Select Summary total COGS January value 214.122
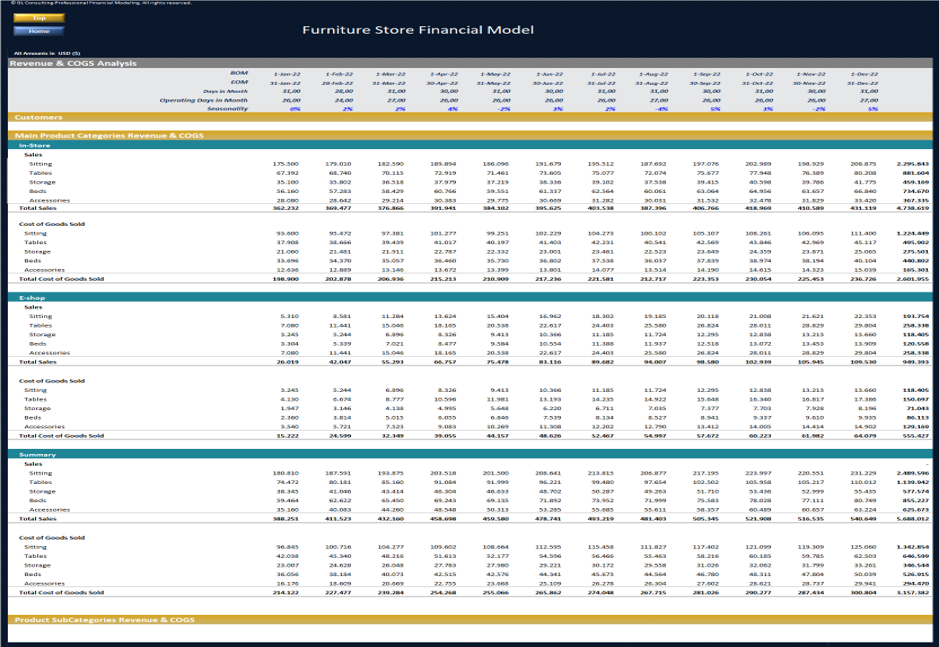Viewport: 939px width, 647px height. [x=286, y=592]
